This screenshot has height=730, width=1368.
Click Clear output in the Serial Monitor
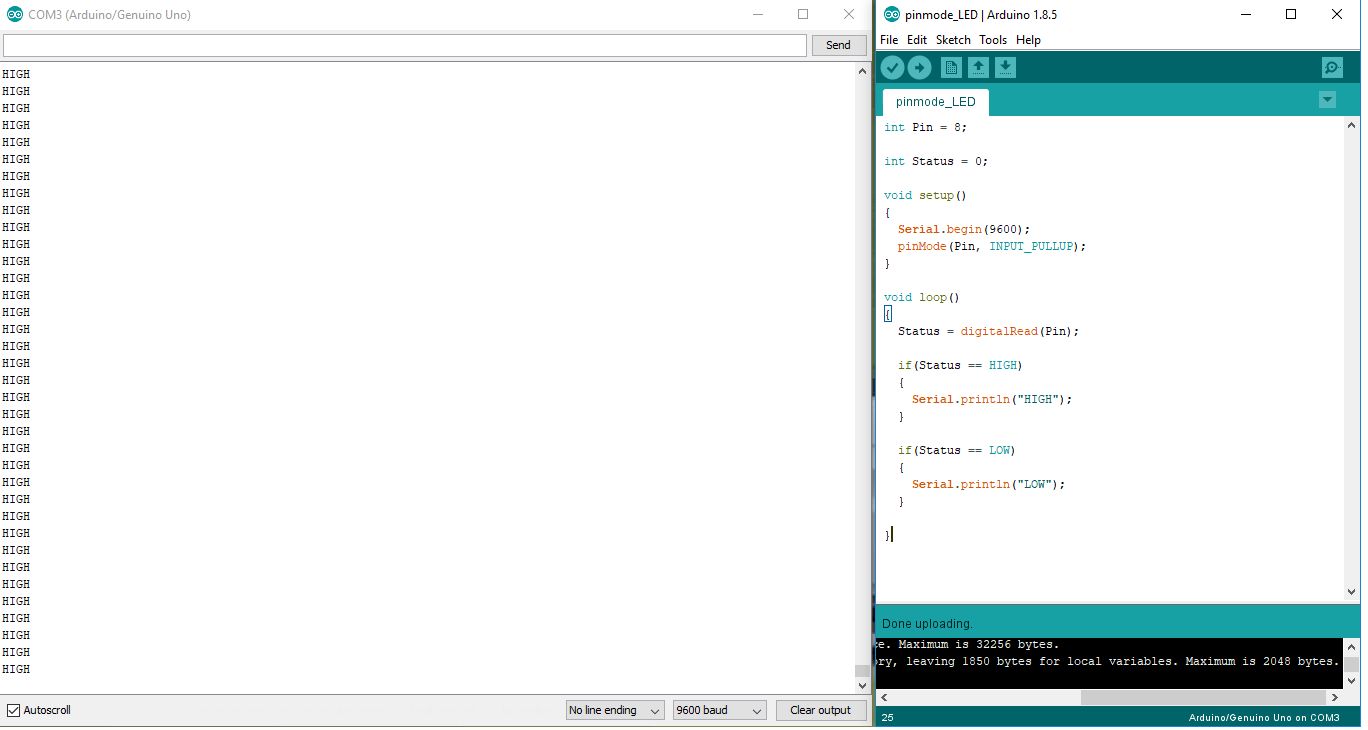coord(821,710)
